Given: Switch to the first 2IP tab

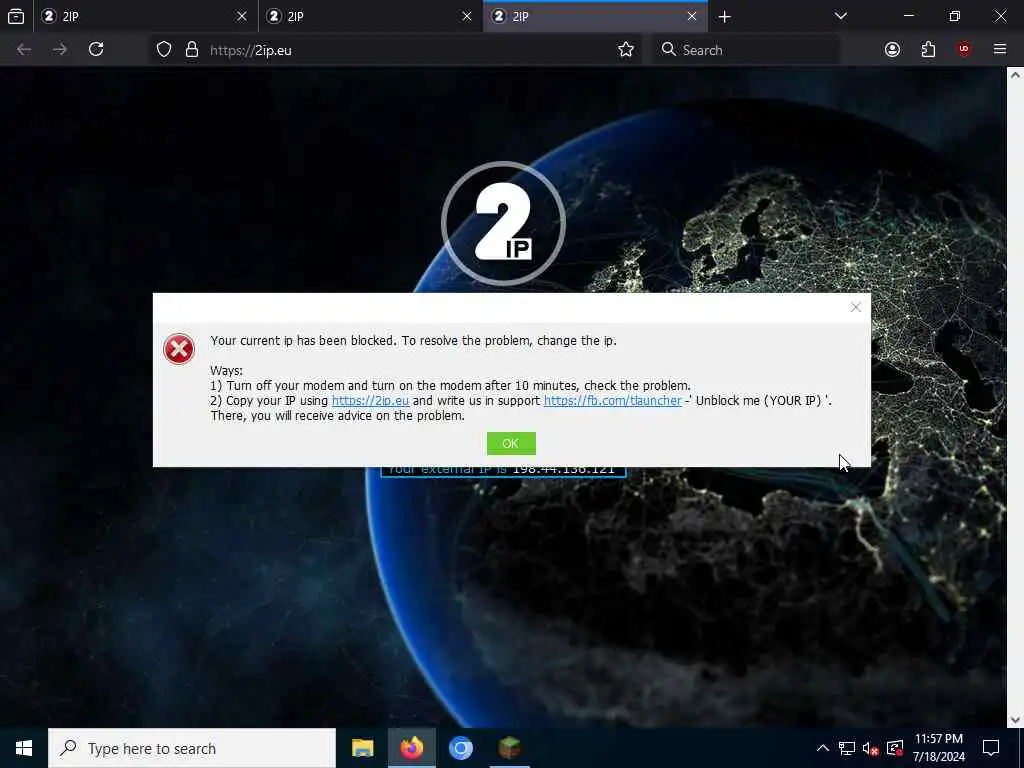Looking at the screenshot, I should [145, 16].
